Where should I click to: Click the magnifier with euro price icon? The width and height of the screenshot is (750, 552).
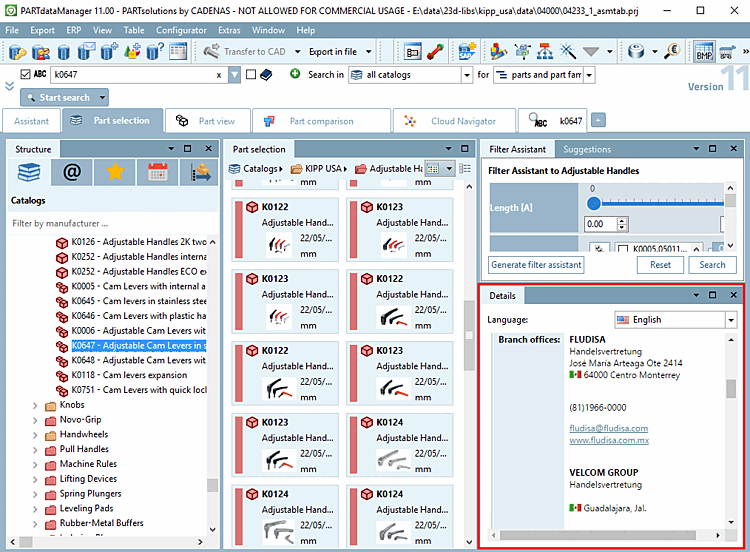[x=672, y=51]
